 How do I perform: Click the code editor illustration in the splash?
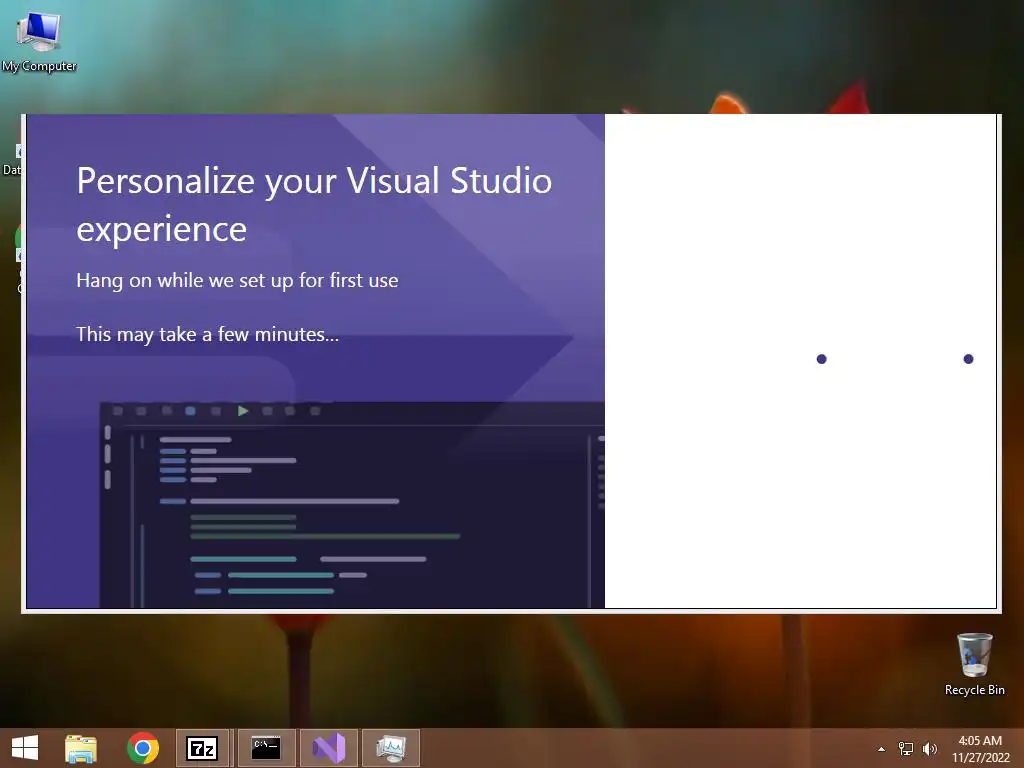click(352, 505)
